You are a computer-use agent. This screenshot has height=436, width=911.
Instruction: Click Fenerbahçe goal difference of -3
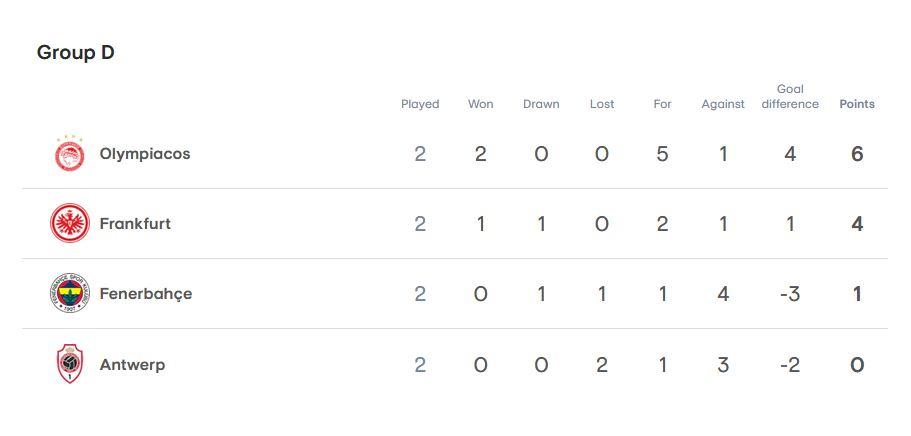[790, 294]
